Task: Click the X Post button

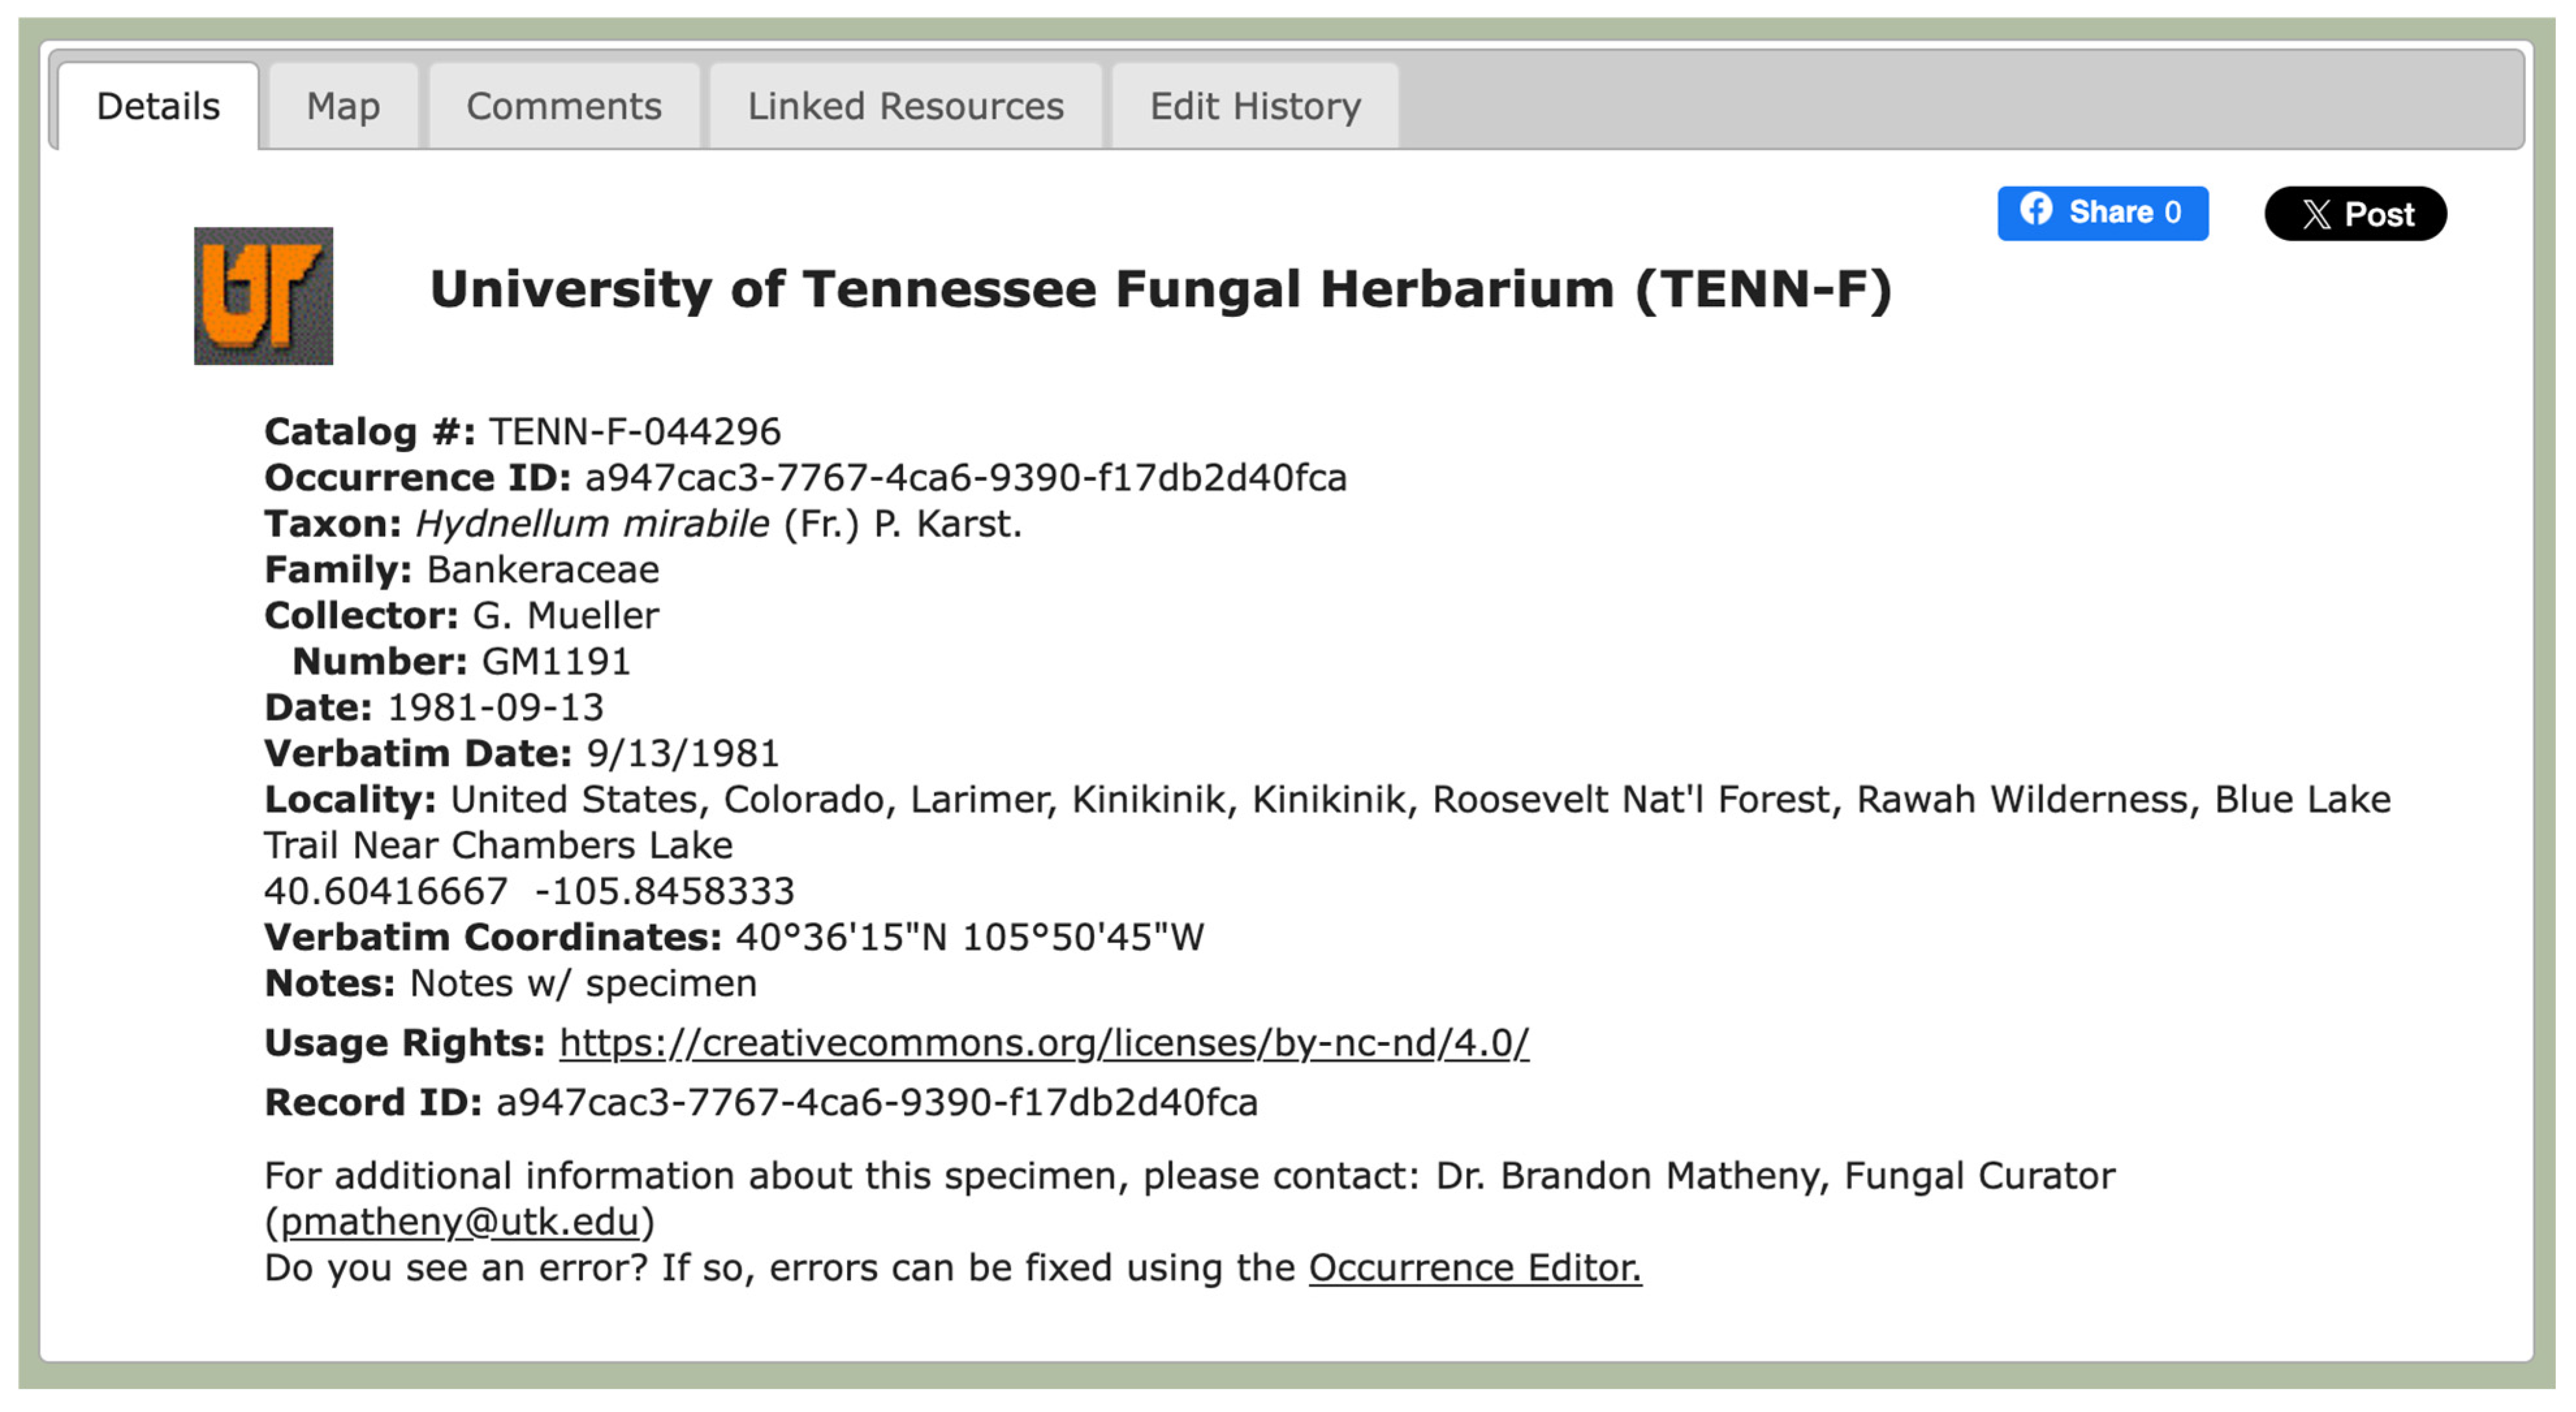Action: pyautogui.click(x=2354, y=213)
